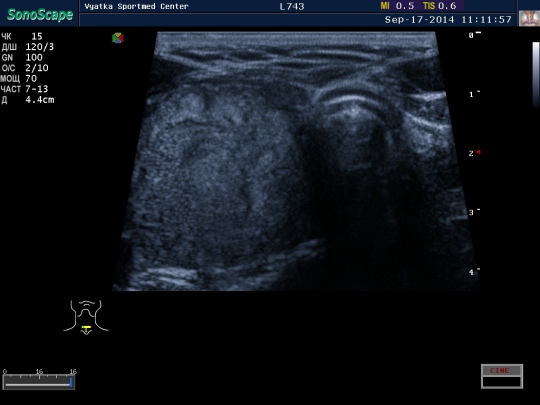Click the center of the ultrasound image

pyautogui.click(x=296, y=161)
